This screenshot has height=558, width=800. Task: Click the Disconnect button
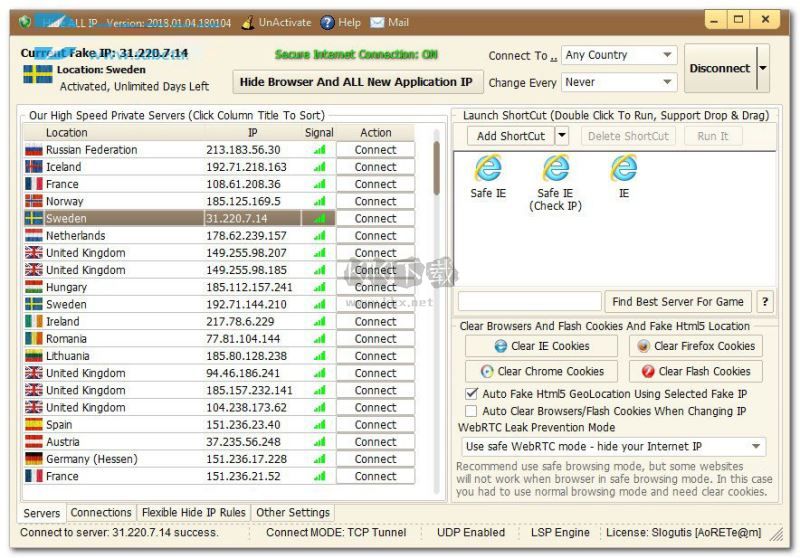point(720,68)
